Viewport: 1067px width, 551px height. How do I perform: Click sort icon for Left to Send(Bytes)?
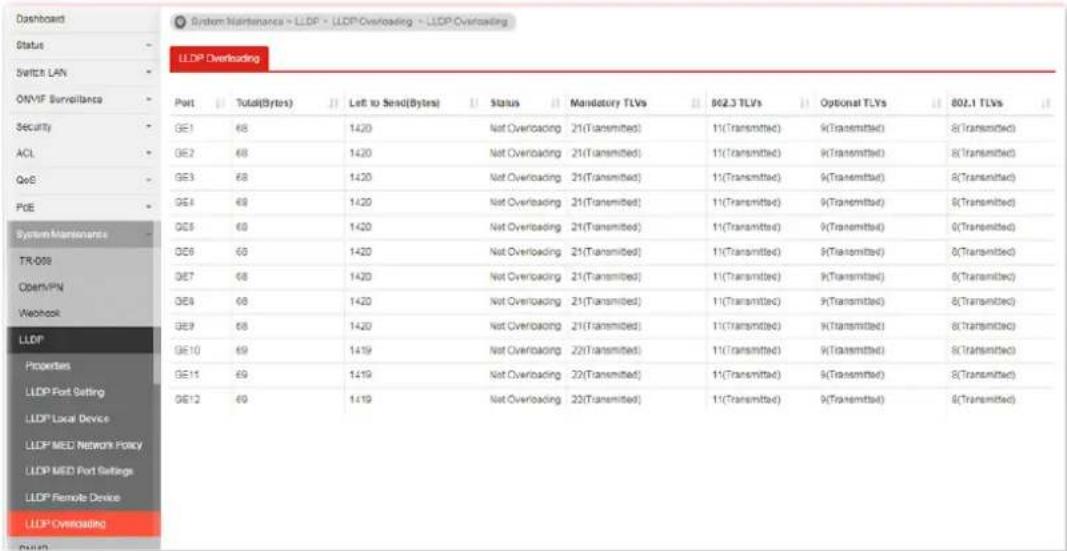click(474, 103)
